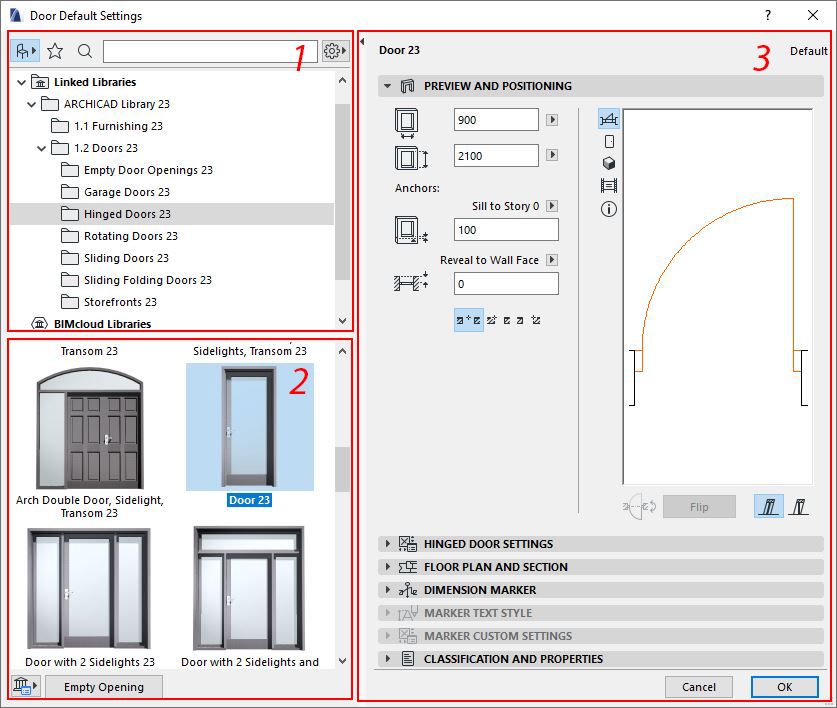Click the door opening orientation icon
The width and height of the screenshot is (837, 708).
[x=639, y=507]
